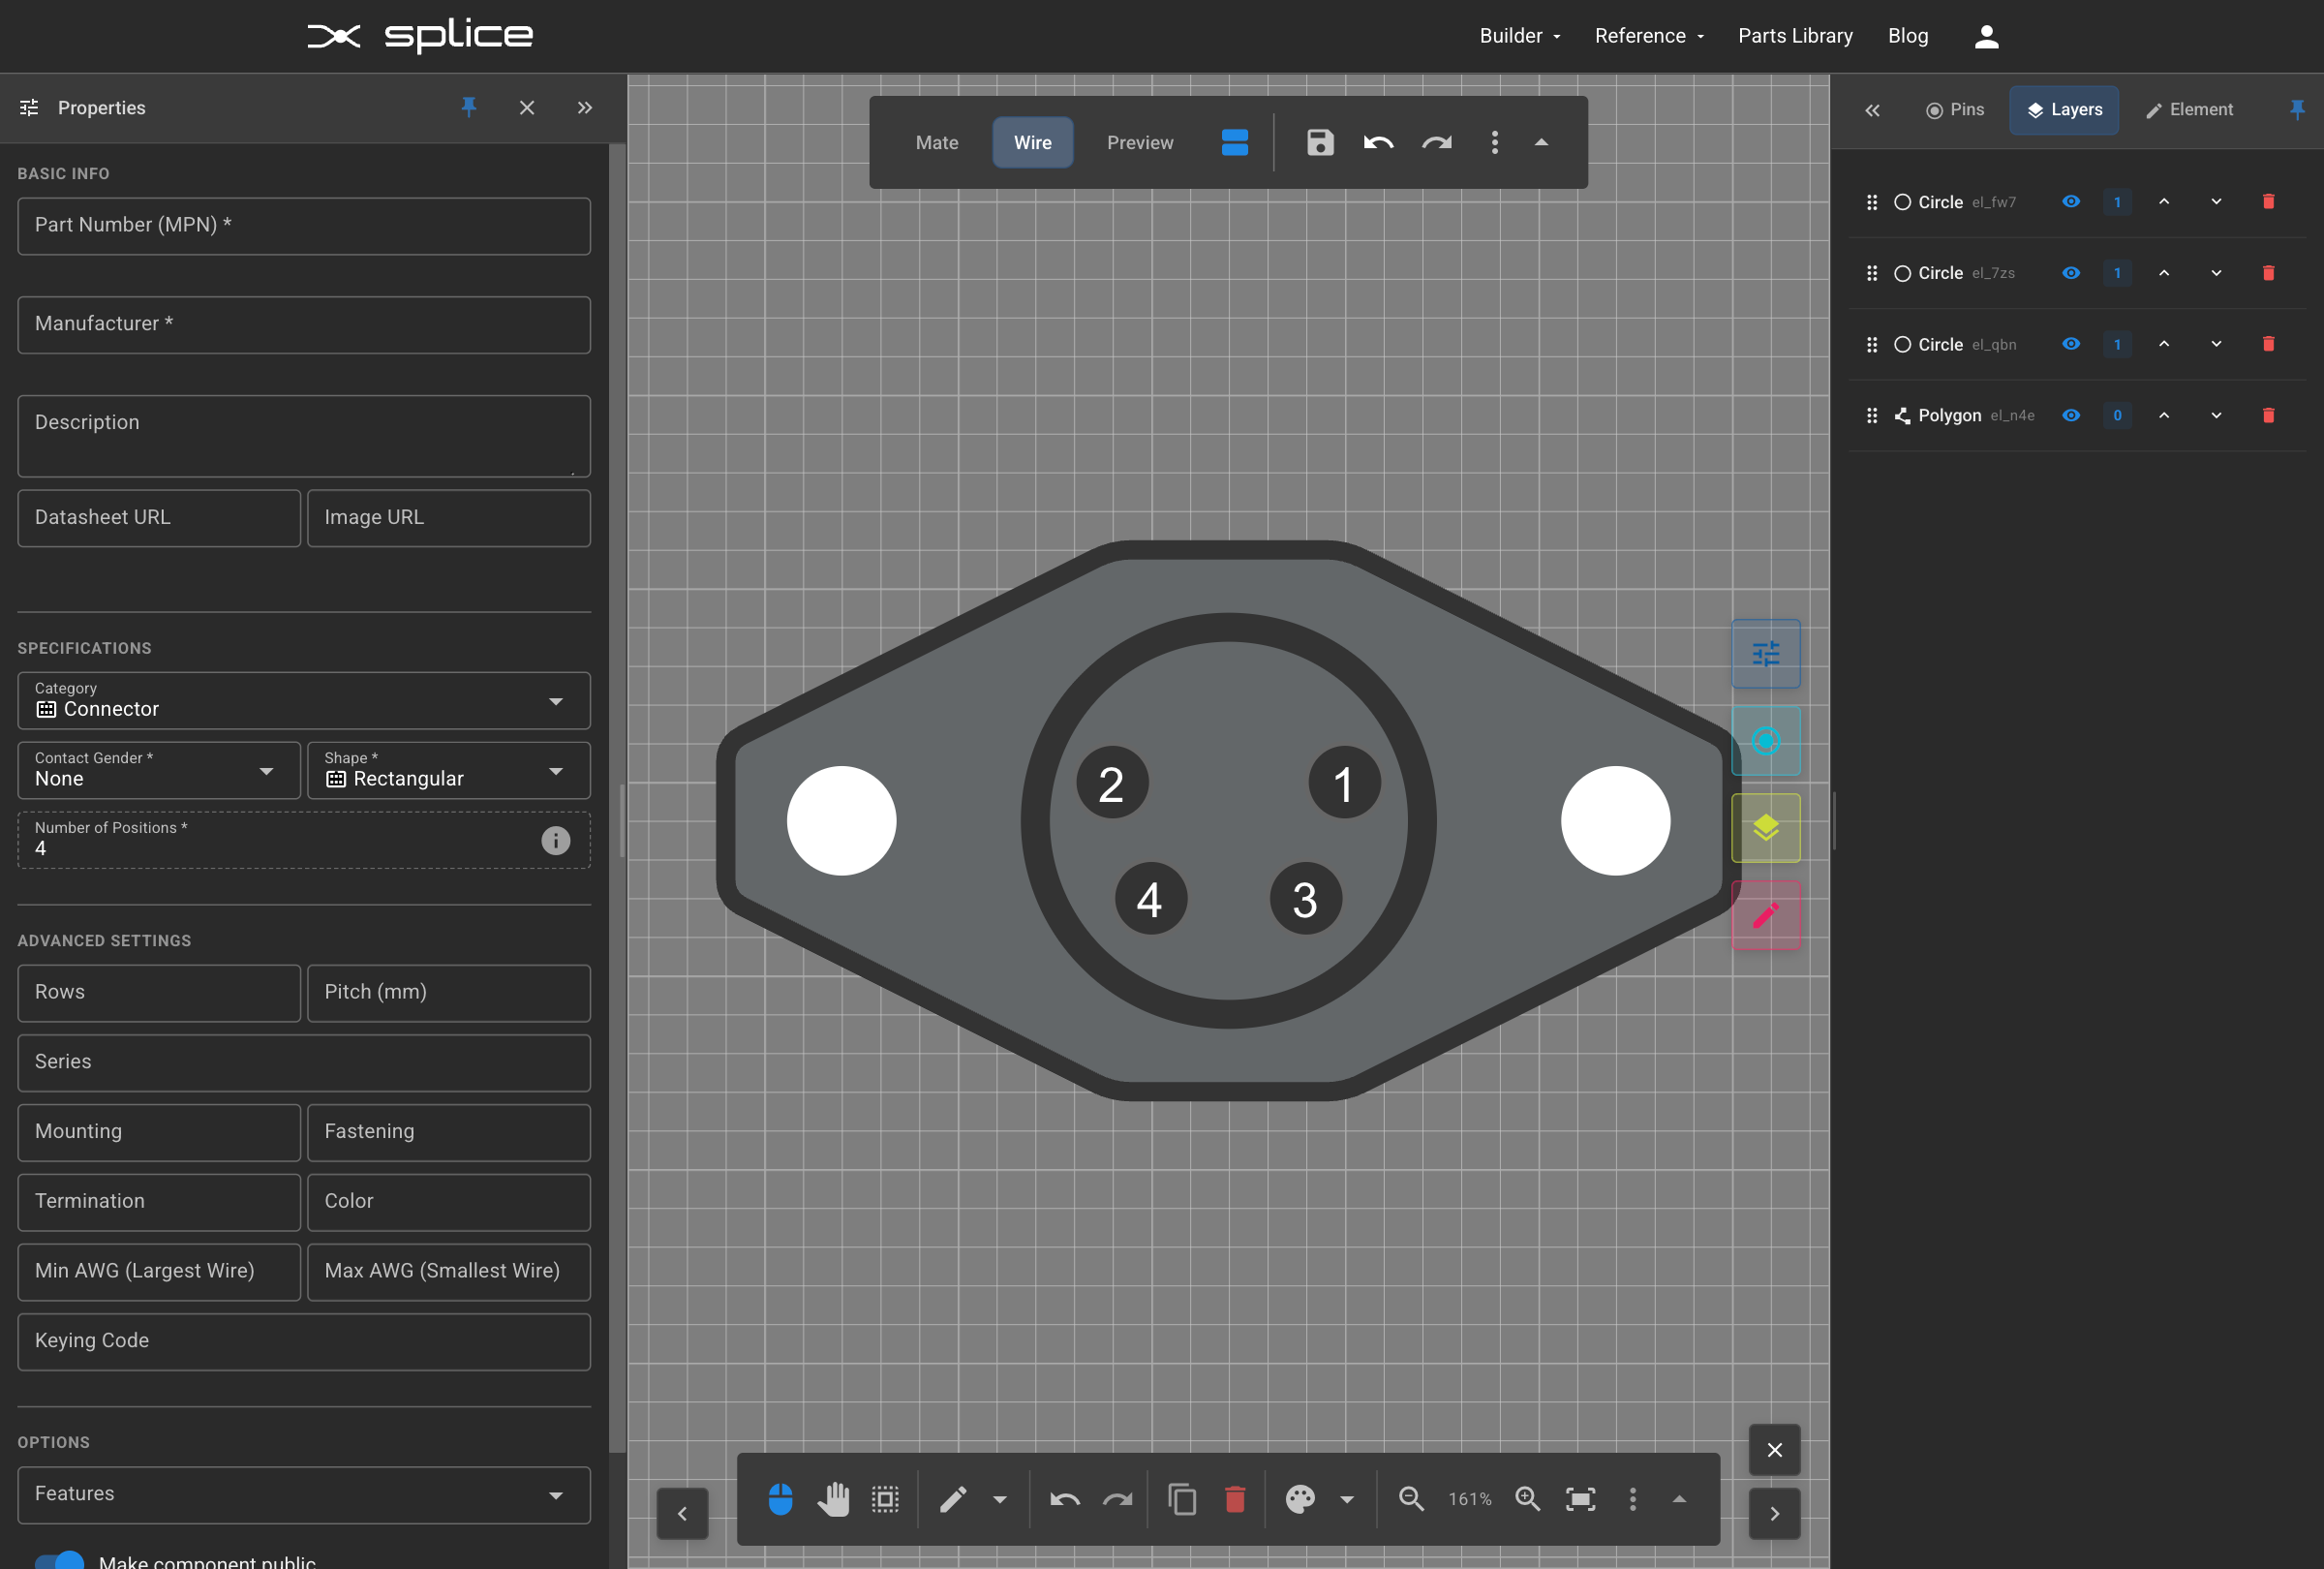The height and width of the screenshot is (1569, 2324).
Task: Open the Element tab
Action: tap(2189, 110)
